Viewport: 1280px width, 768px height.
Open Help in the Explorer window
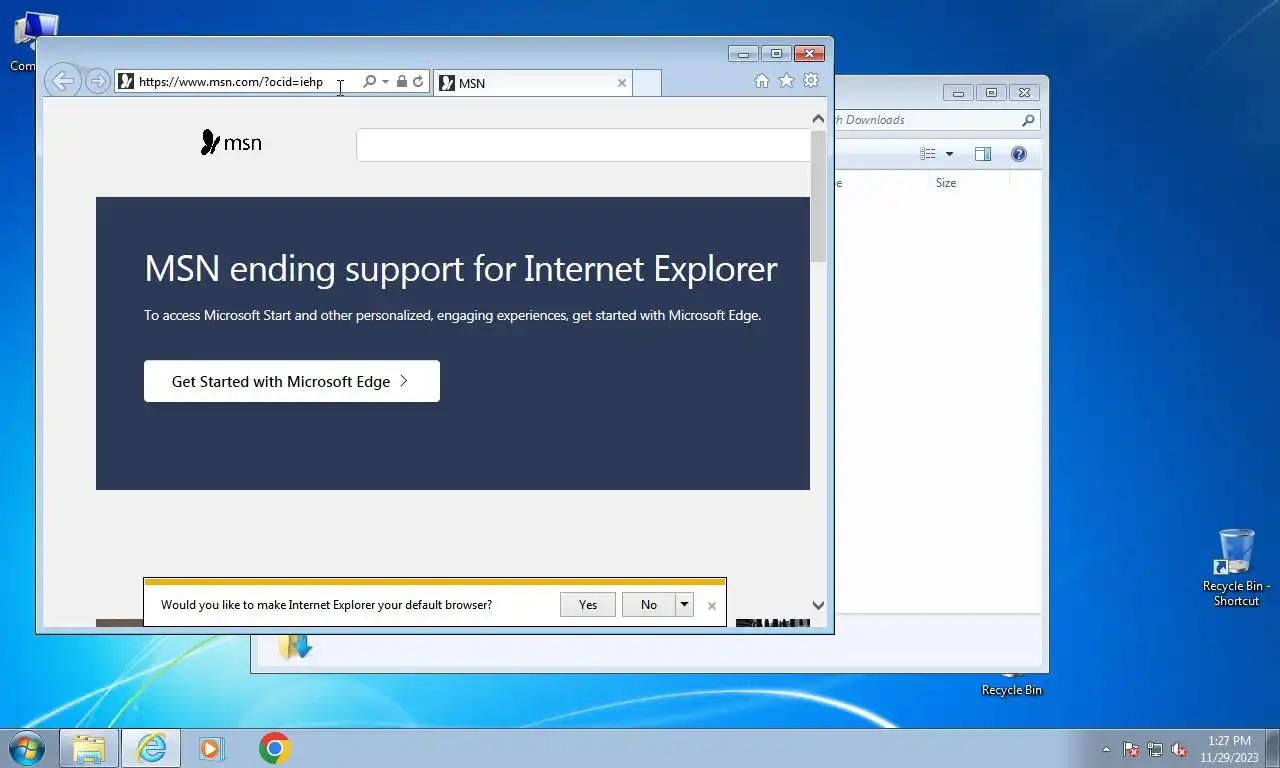click(1018, 154)
